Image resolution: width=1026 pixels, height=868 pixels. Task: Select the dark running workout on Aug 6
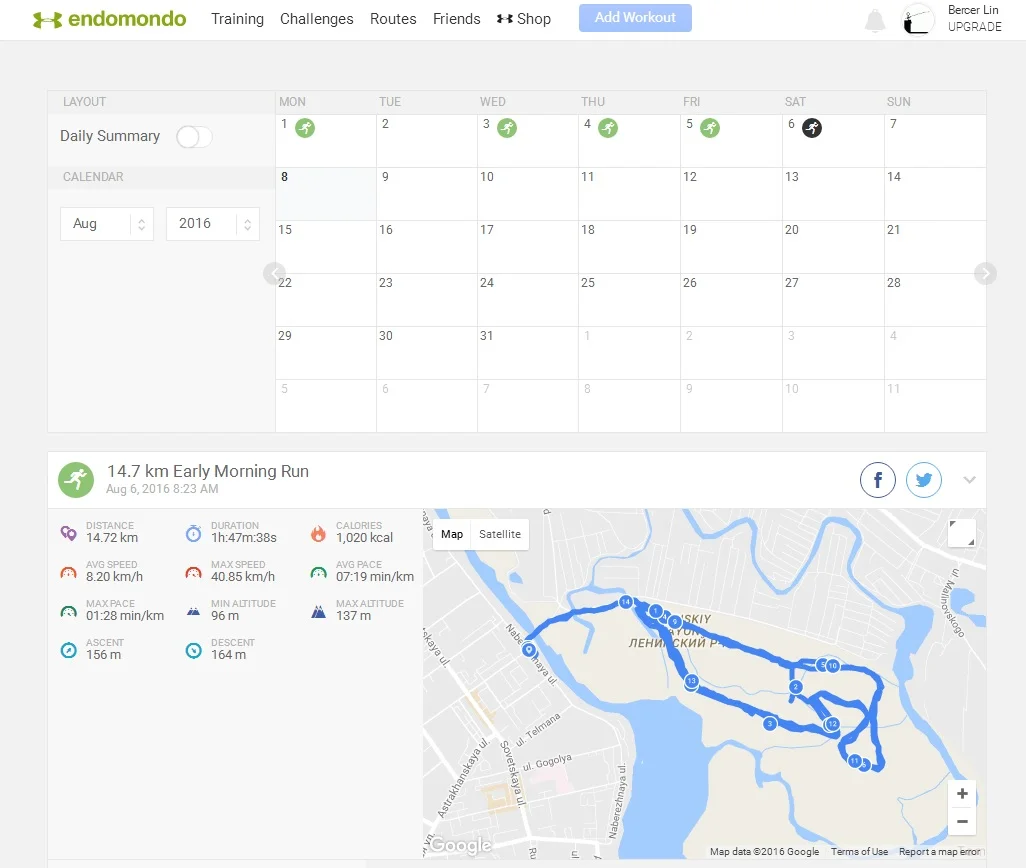(812, 128)
